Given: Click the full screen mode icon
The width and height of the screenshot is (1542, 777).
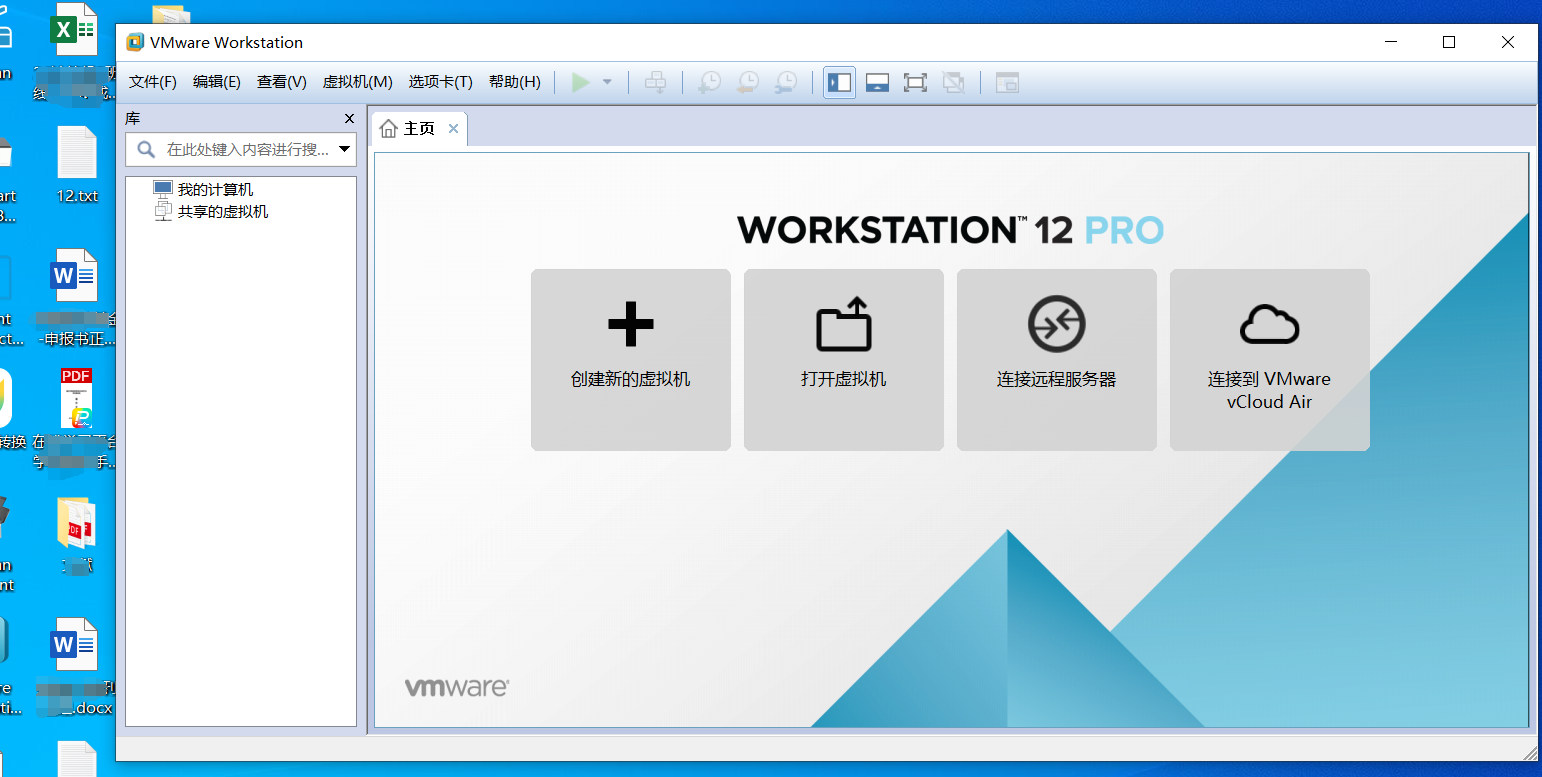Looking at the screenshot, I should pos(915,82).
